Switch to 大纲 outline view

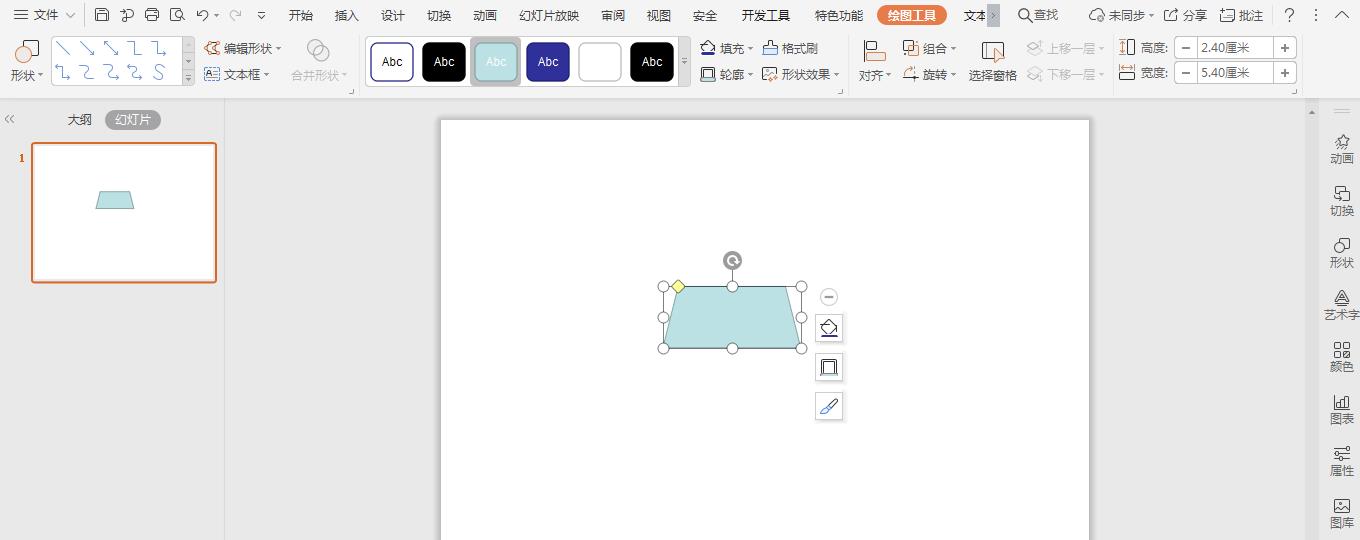coord(80,120)
